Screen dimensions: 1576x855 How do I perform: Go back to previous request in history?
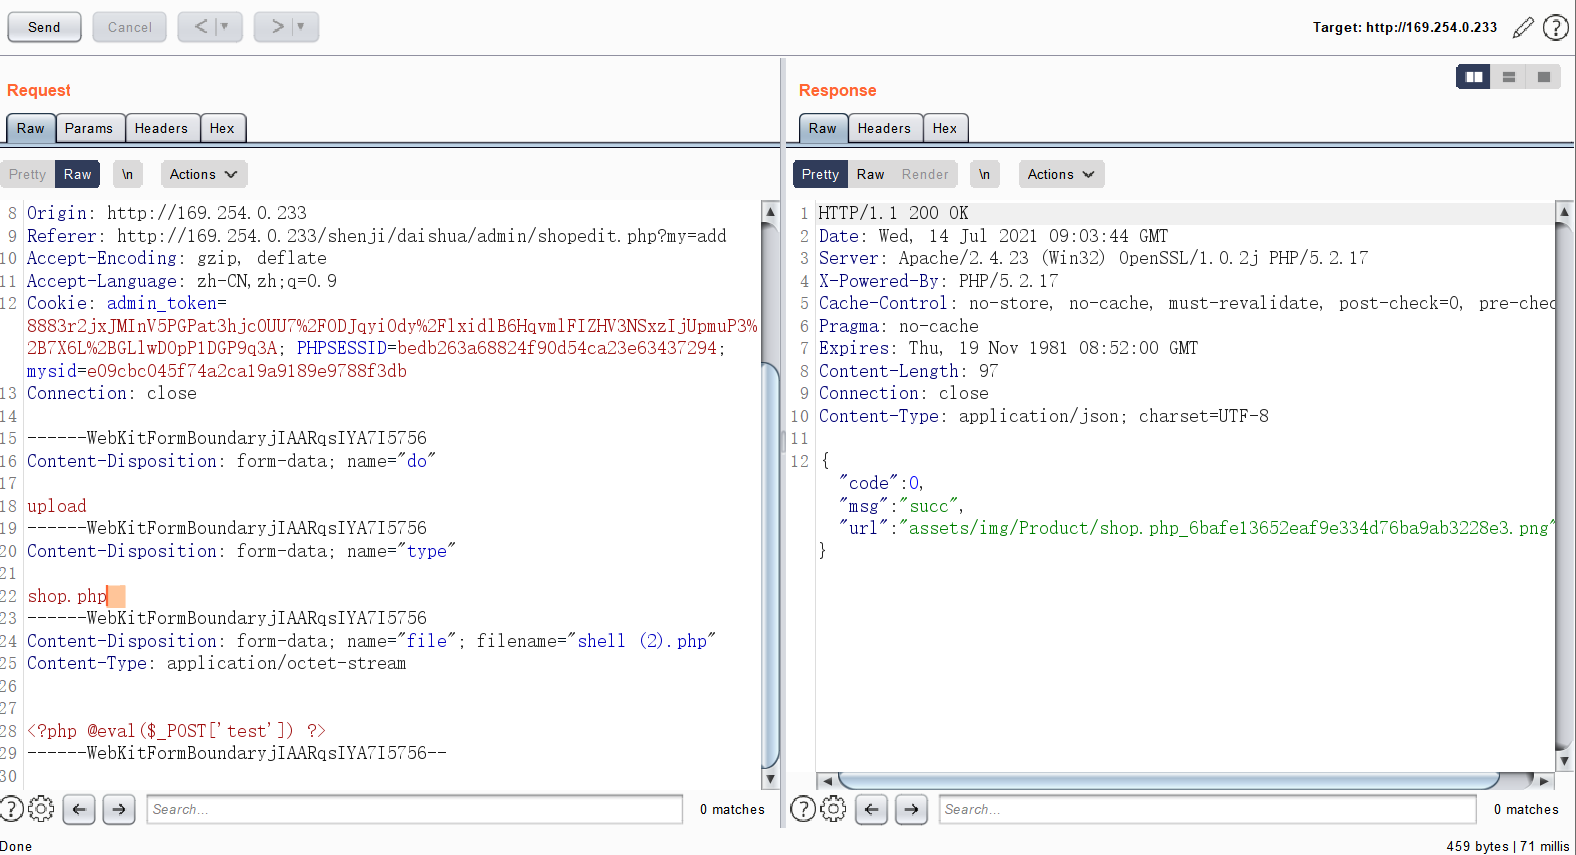pos(200,27)
